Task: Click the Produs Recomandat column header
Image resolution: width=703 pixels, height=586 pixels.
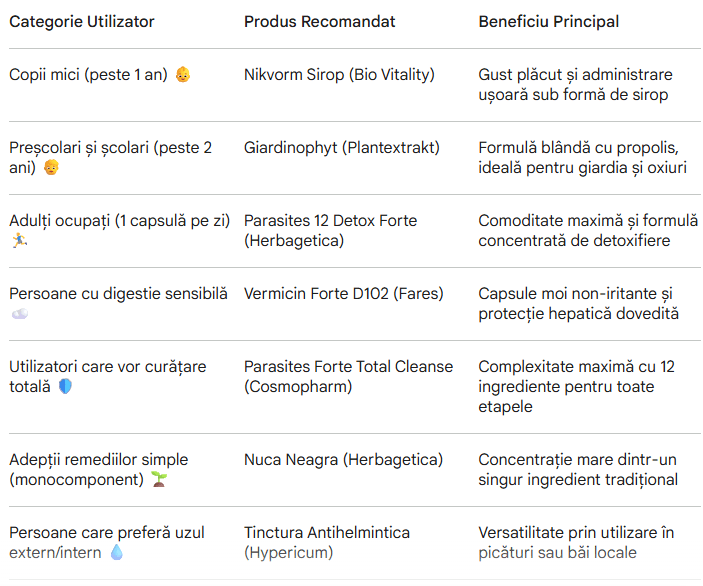Action: click(x=320, y=21)
